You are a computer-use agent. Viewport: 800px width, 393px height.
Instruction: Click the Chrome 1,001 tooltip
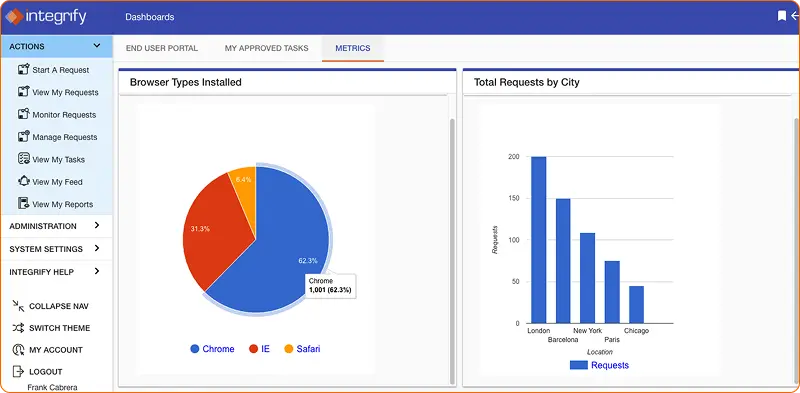(x=330, y=285)
